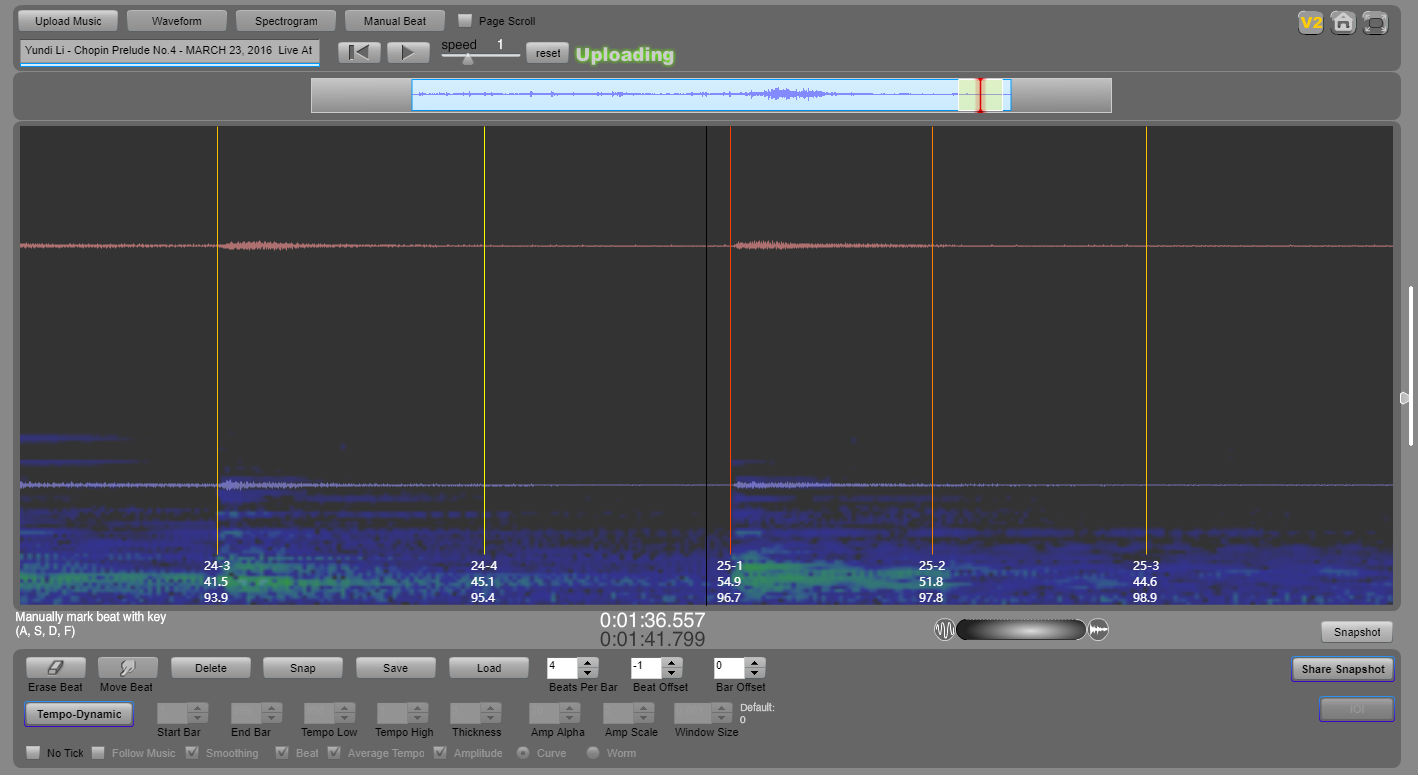Open the home icon button

click(1343, 23)
